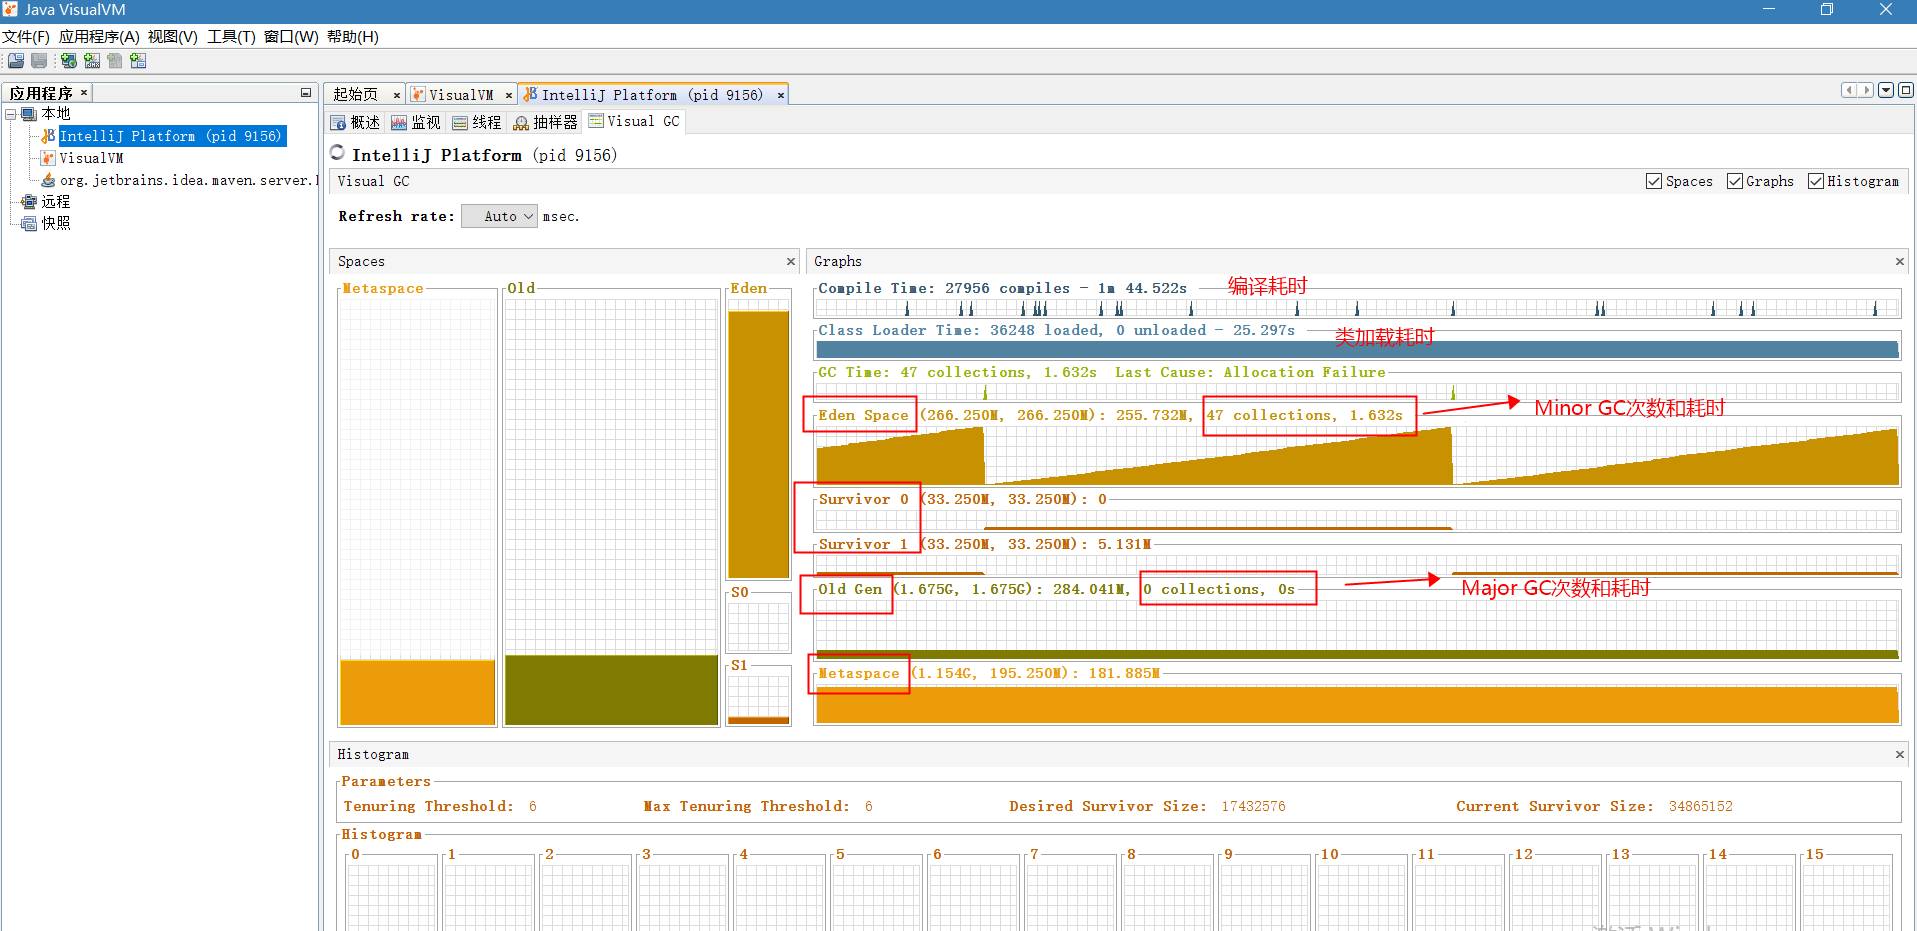This screenshot has width=1917, height=931.
Task: Select IntelliJ Platform (pid 9156) in the tree
Action: [171, 136]
